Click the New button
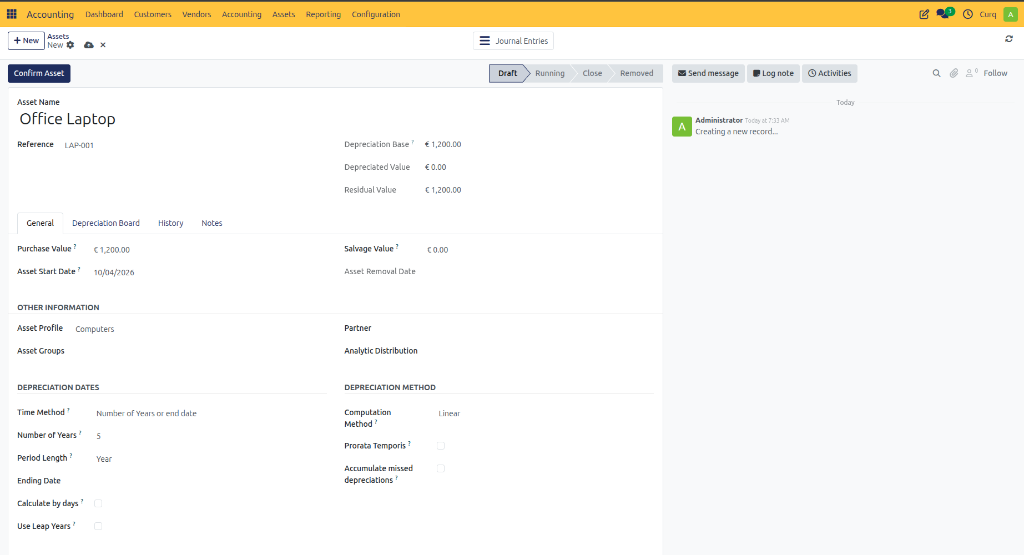The image size is (1024, 555). coord(26,40)
